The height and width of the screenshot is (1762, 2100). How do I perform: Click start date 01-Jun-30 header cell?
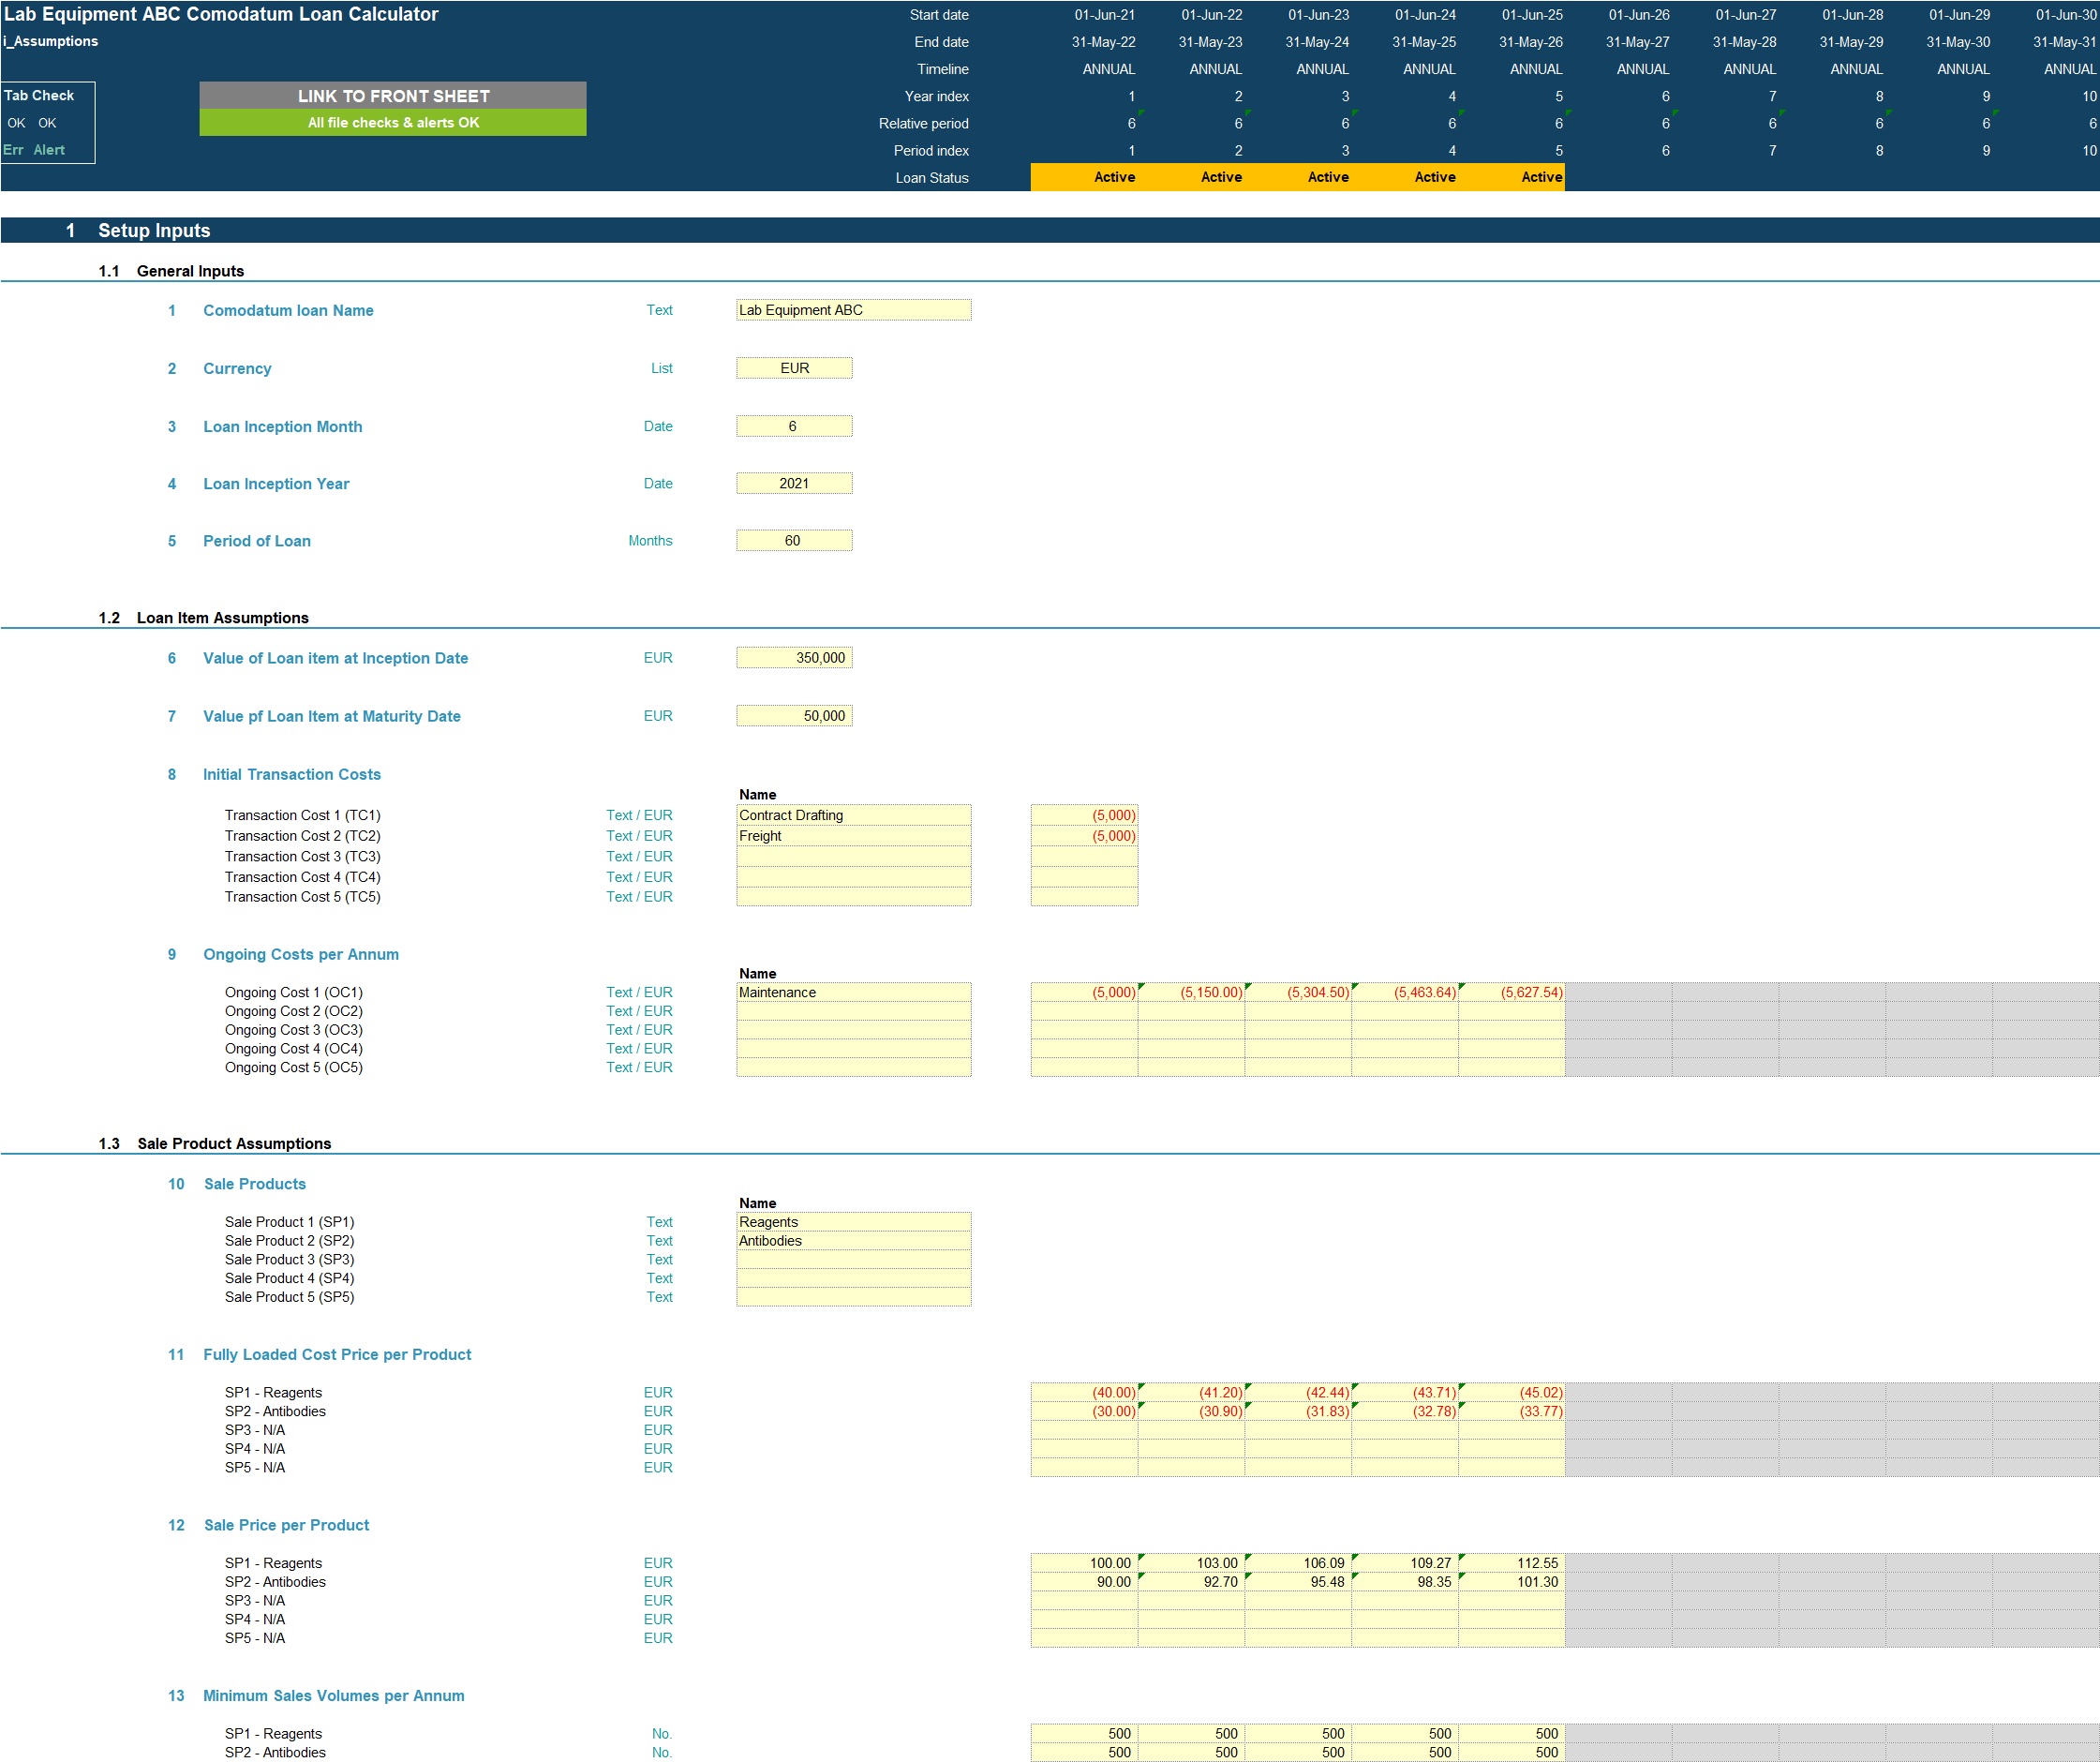tap(2065, 15)
